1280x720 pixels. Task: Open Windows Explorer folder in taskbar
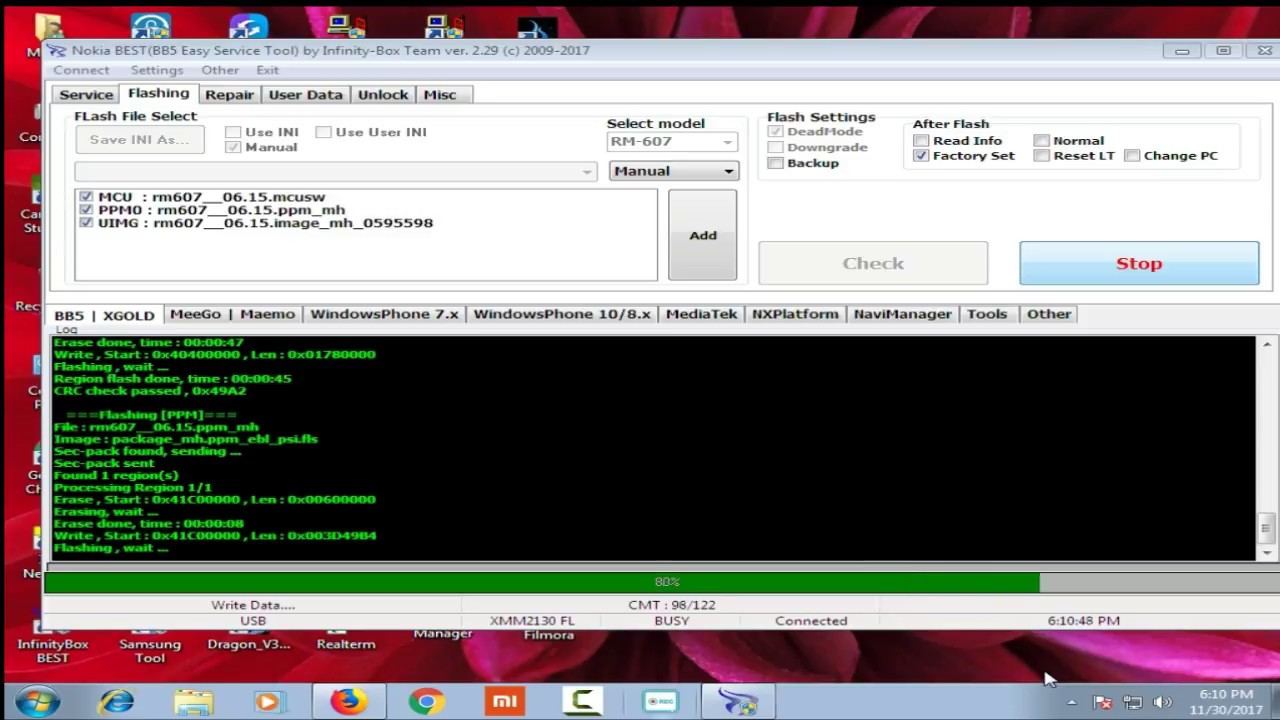(193, 702)
